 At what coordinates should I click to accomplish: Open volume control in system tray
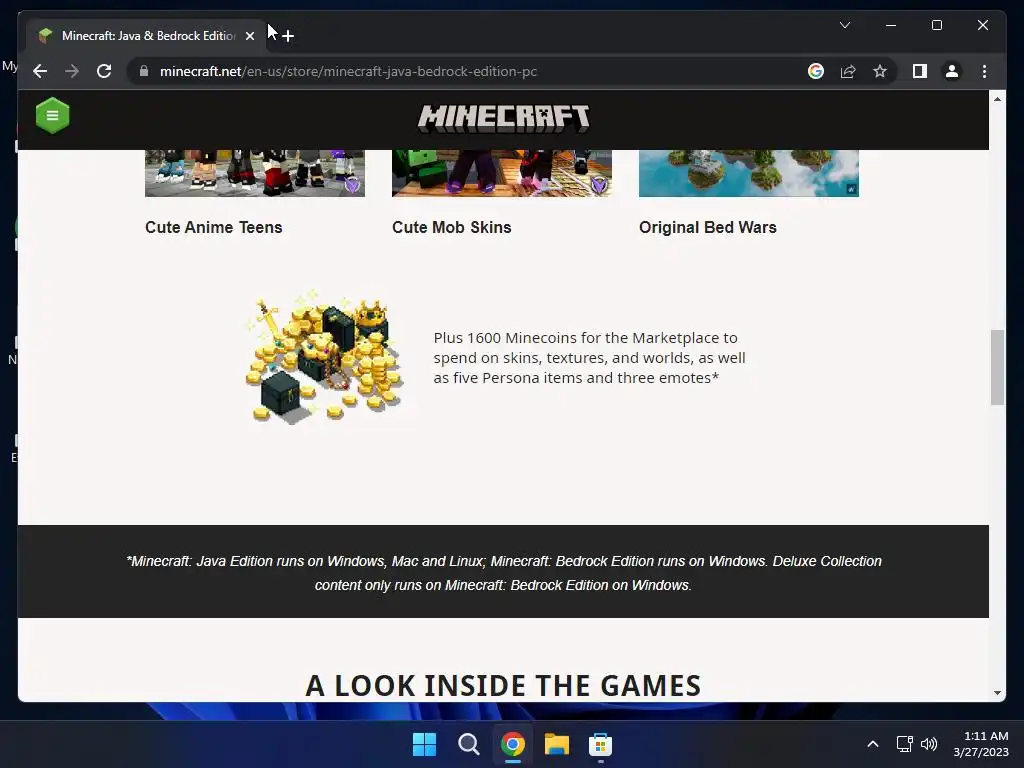[929, 744]
